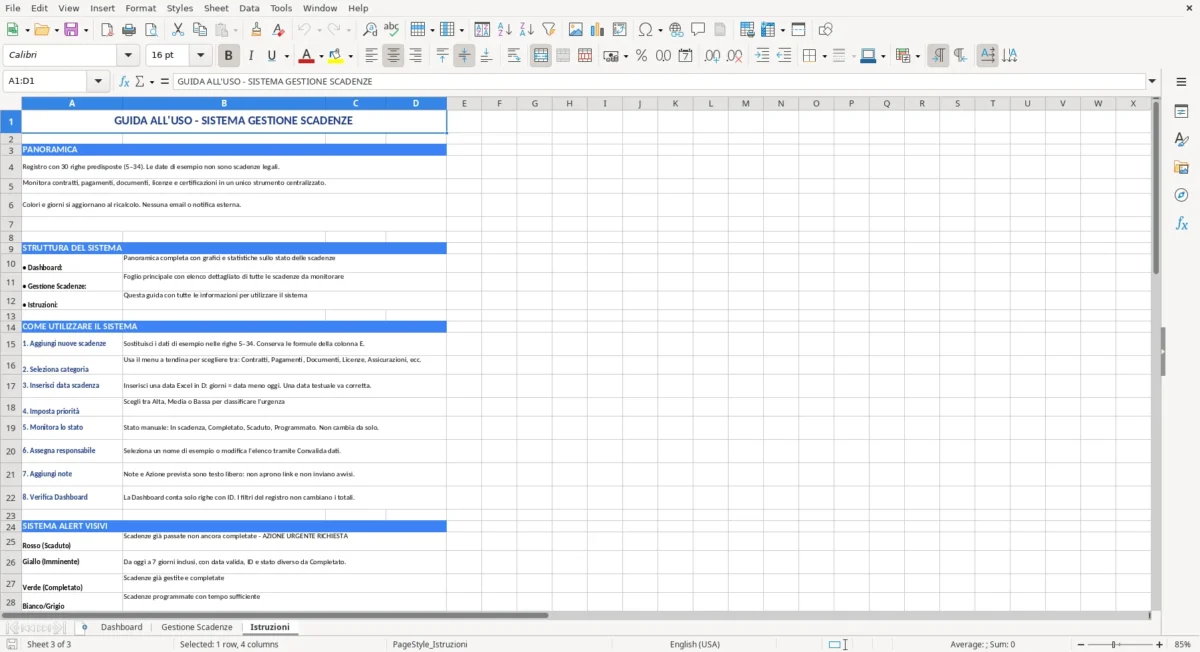Insert Chart icon in toolbar

pyautogui.click(x=598, y=30)
